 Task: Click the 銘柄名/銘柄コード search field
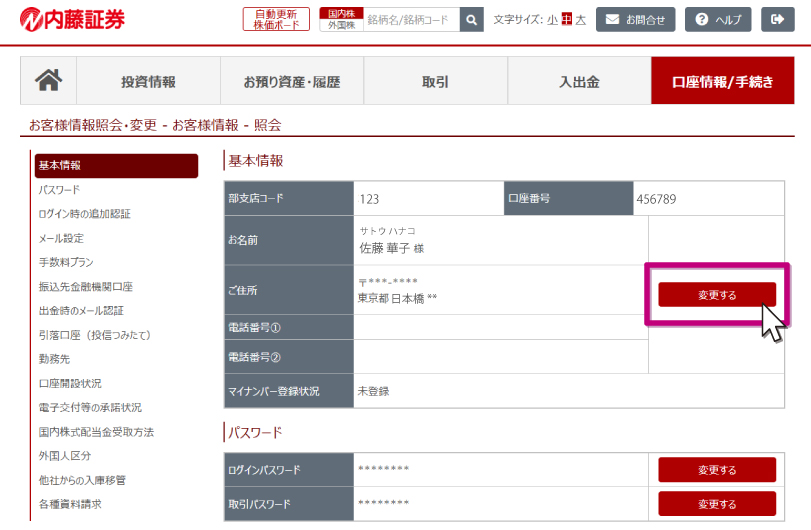(x=410, y=19)
